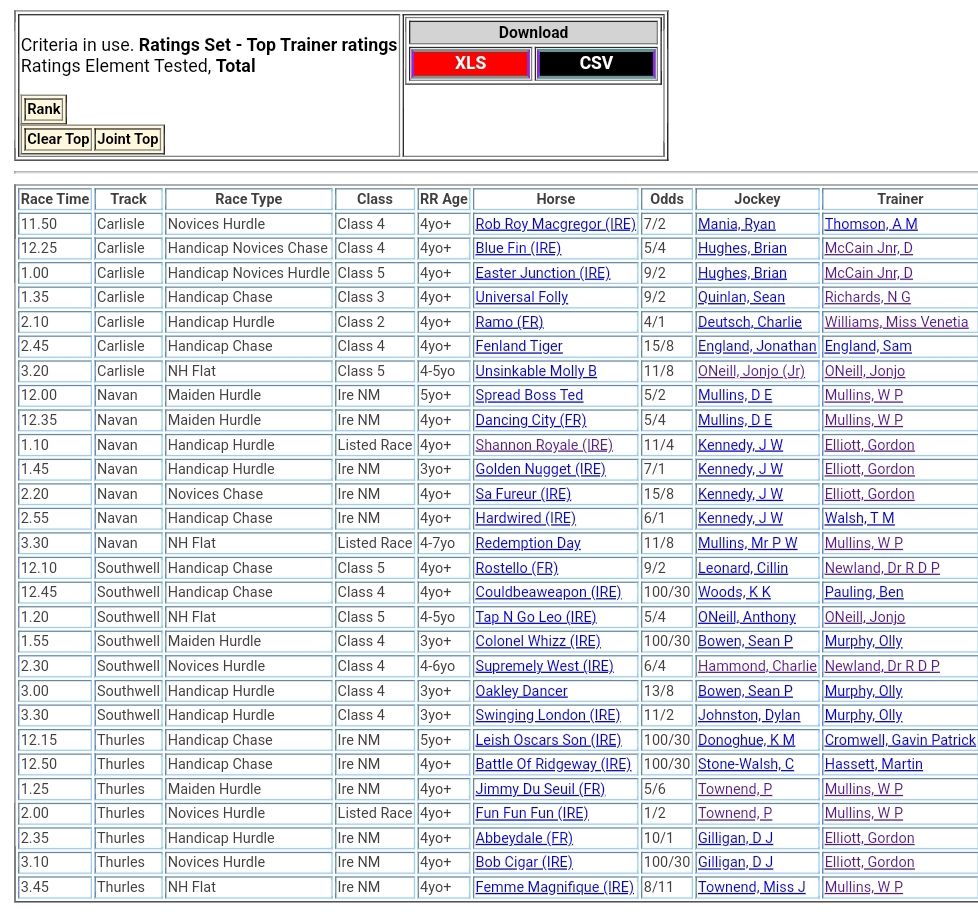This screenshot has width=978, height=918.
Task: Open horse Rob Roy Macgregor (IRE)
Action: [555, 224]
